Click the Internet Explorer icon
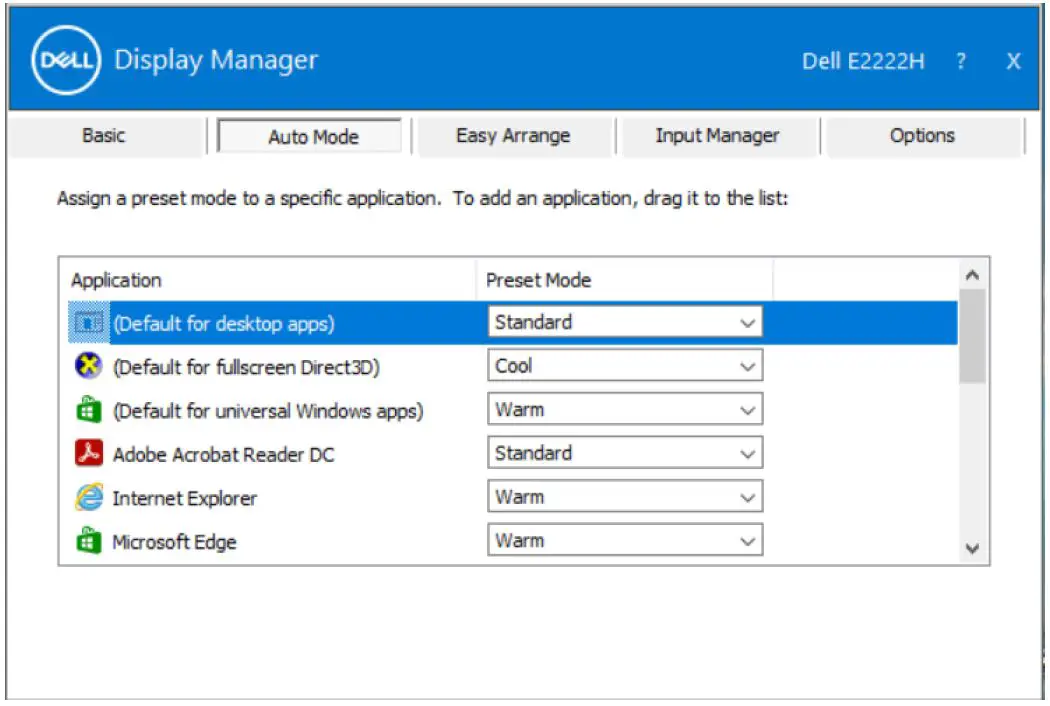Screen dimensions: 1050x706 90,497
